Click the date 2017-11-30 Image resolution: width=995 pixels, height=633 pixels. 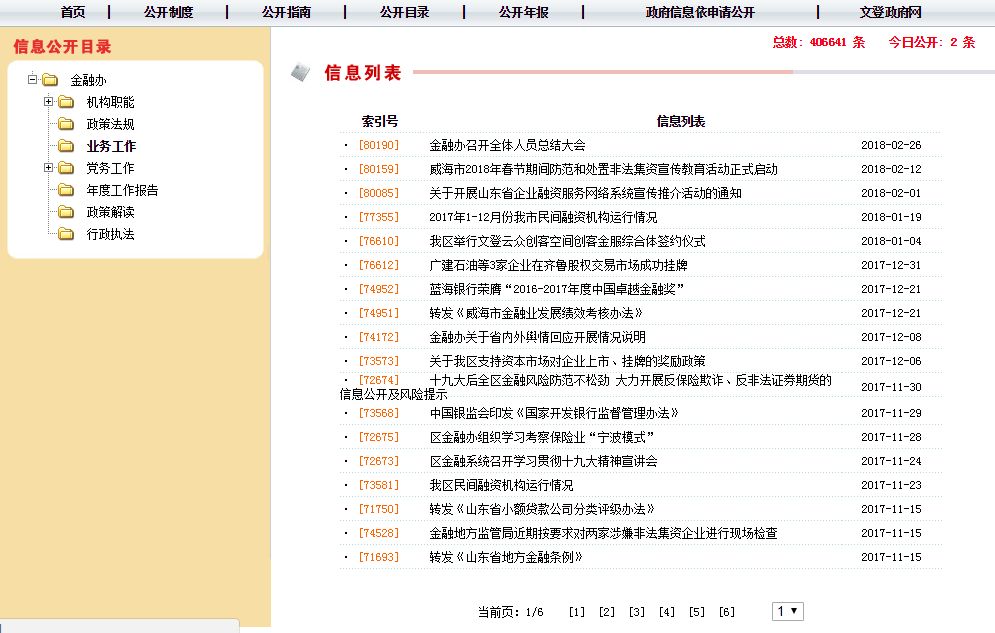click(891, 387)
